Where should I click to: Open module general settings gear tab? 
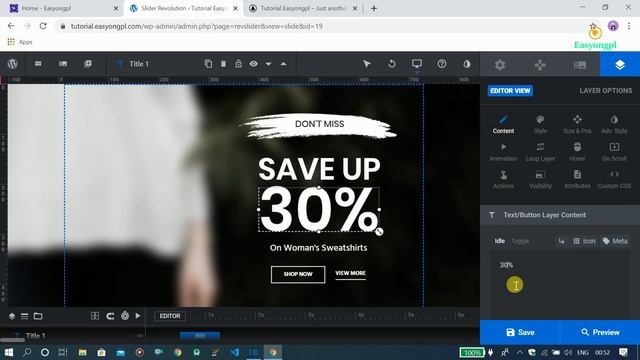click(x=500, y=64)
